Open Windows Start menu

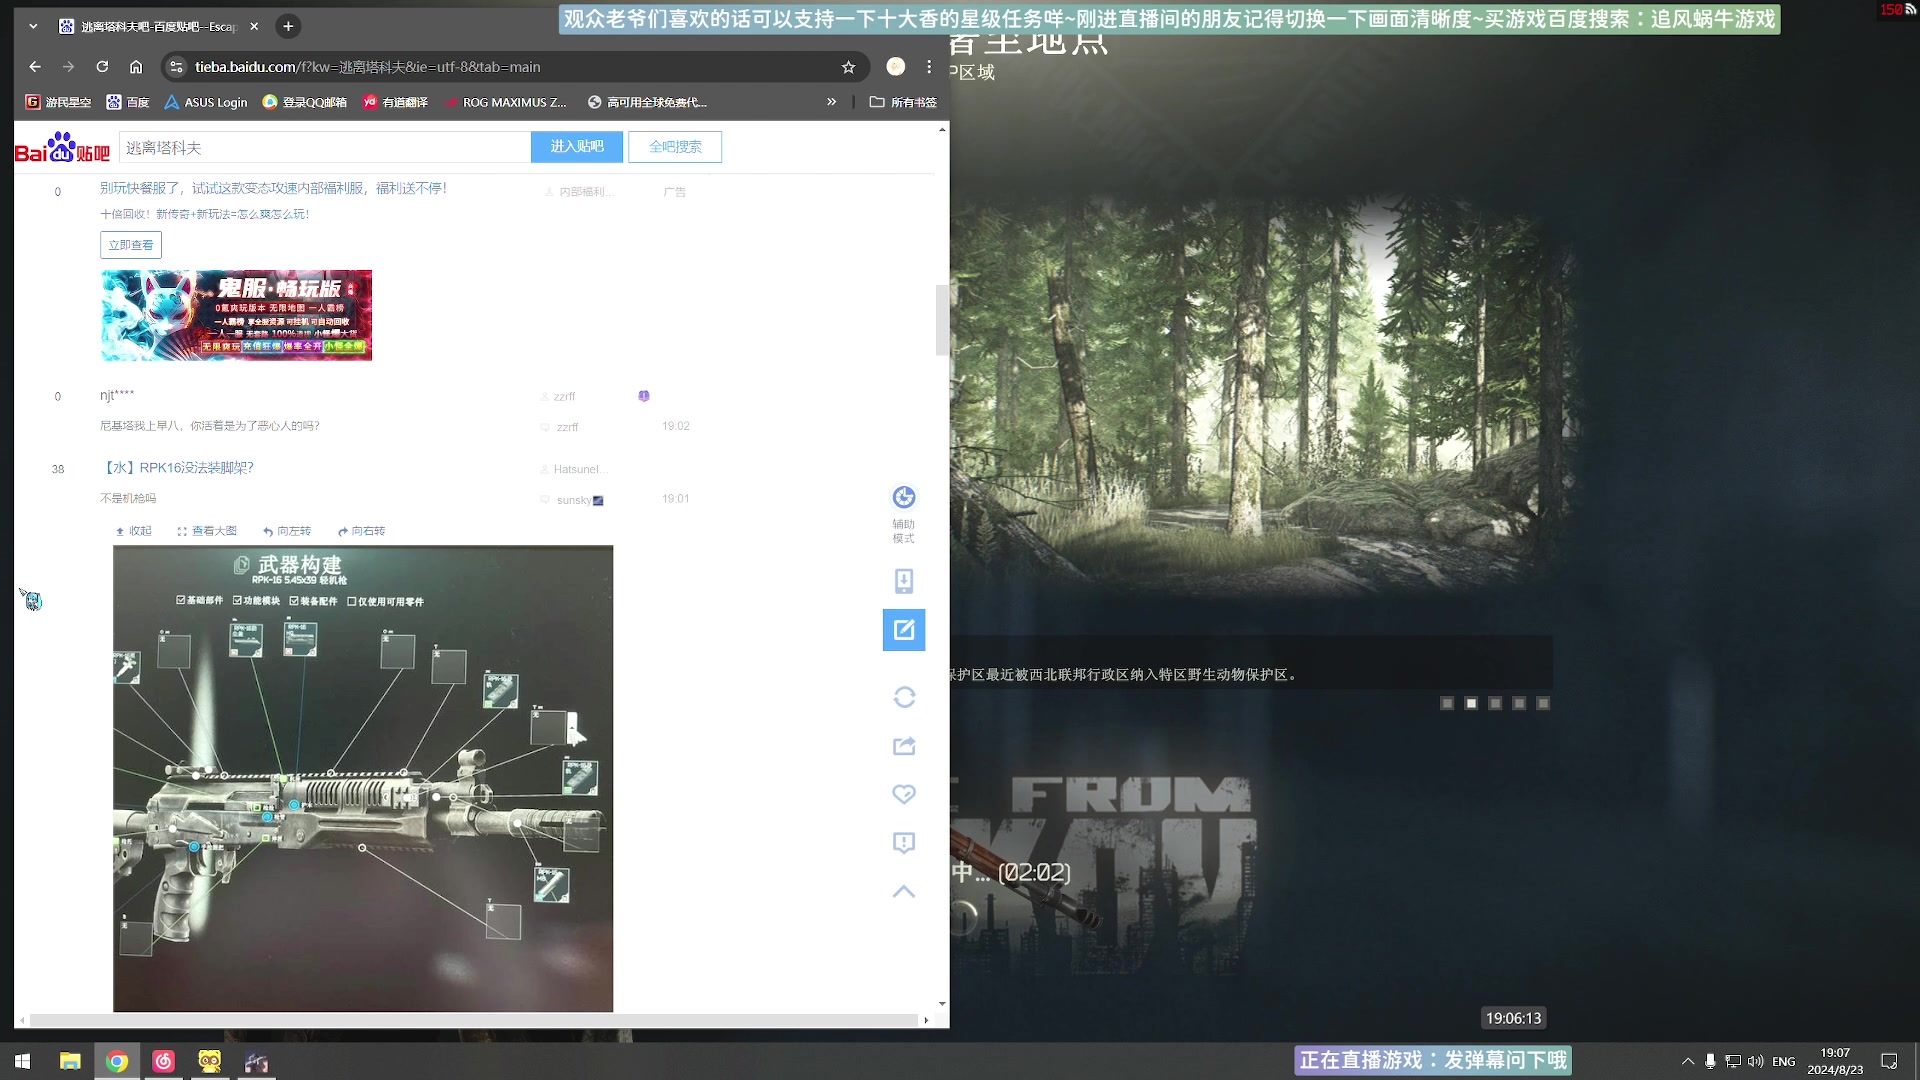23,1061
